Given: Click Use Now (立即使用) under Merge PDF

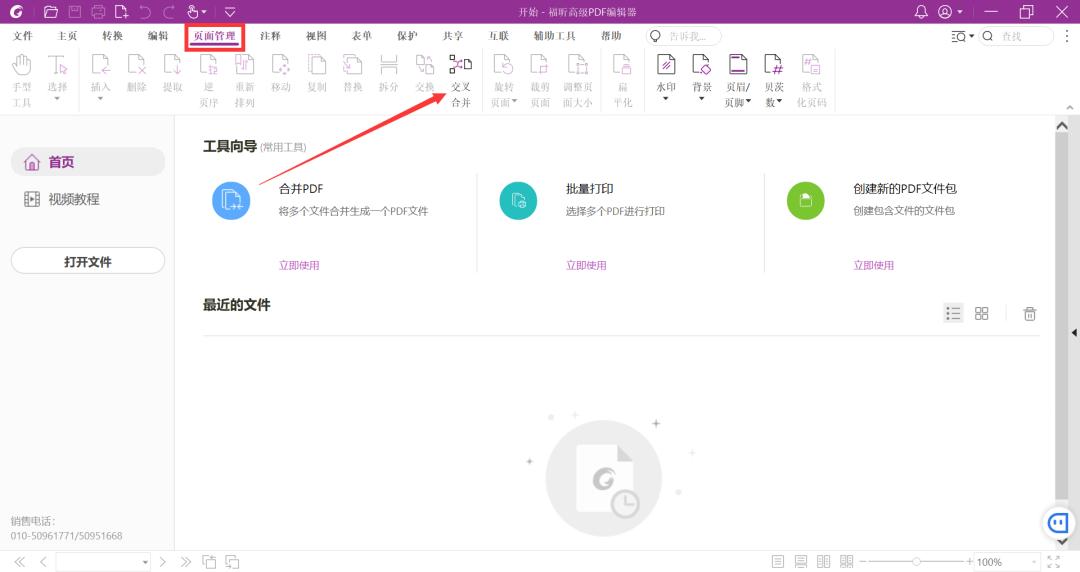Looking at the screenshot, I should point(299,265).
